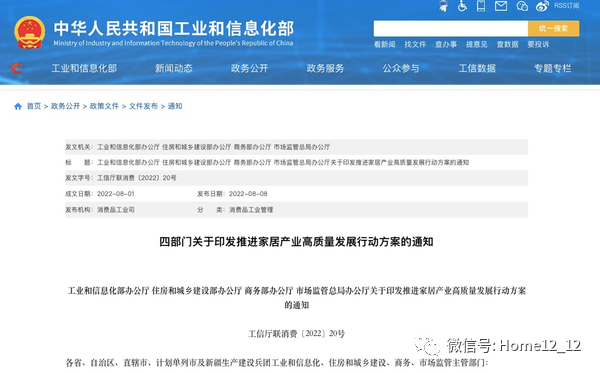Click the salutation line starting 各省、自治区

[x=277, y=363]
